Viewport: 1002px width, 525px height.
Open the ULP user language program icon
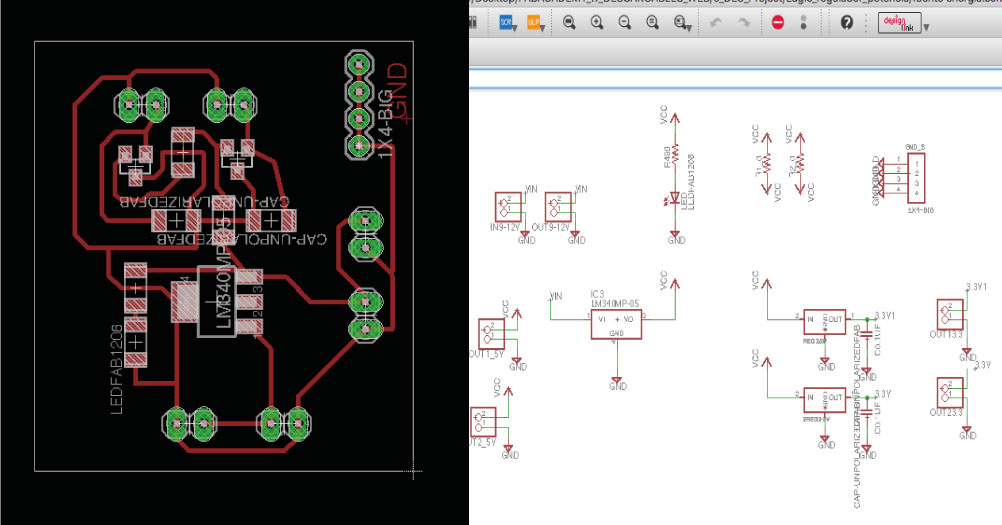point(534,23)
